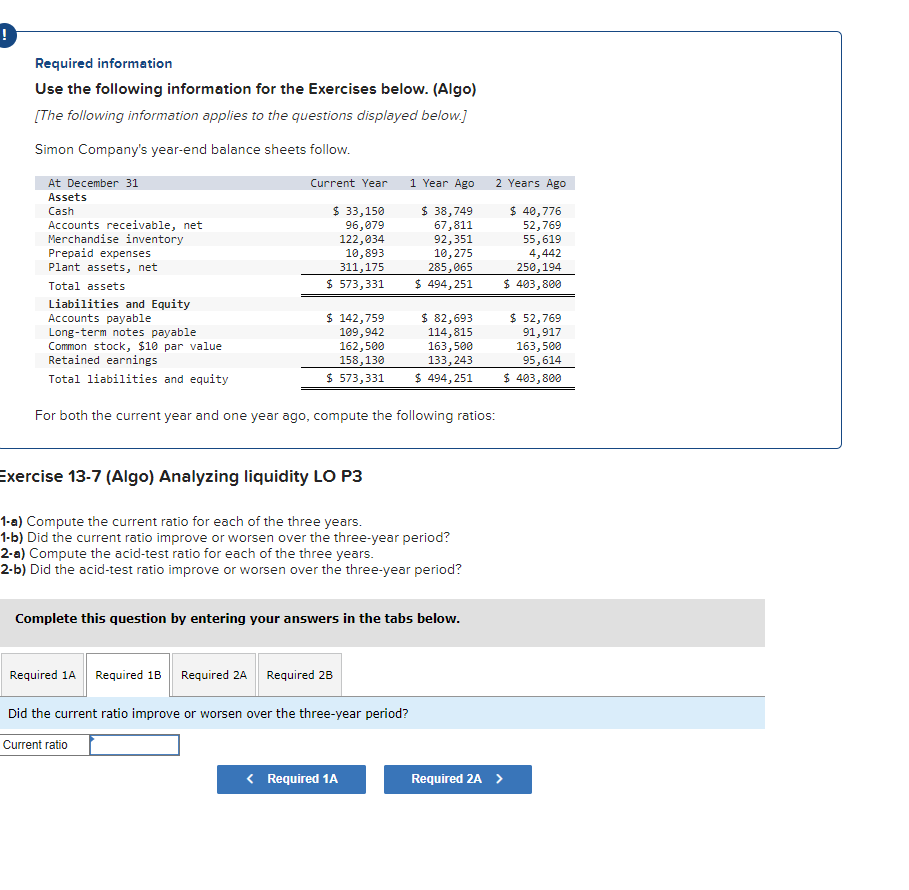The height and width of the screenshot is (890, 909).
Task: Click the 2 Years Ago column header
Action: [x=530, y=183]
